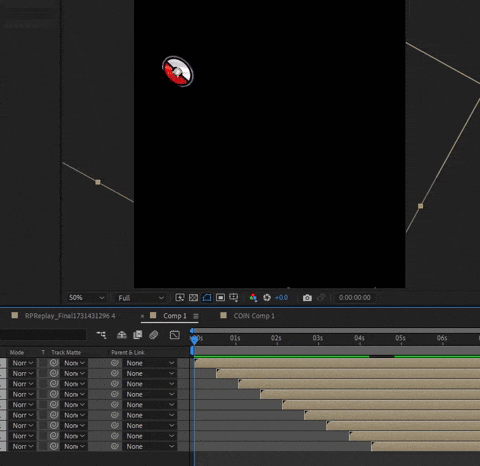The image size is (480, 466).
Task: Click parent pick whip of first layer
Action: click(115, 363)
